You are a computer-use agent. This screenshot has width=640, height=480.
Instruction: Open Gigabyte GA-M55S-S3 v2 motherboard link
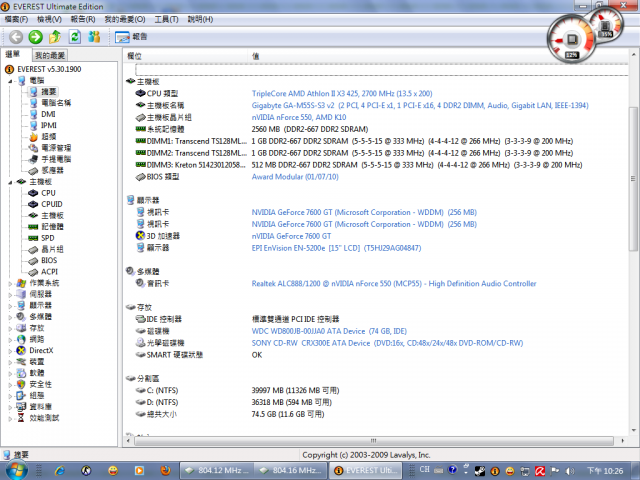tap(420, 106)
